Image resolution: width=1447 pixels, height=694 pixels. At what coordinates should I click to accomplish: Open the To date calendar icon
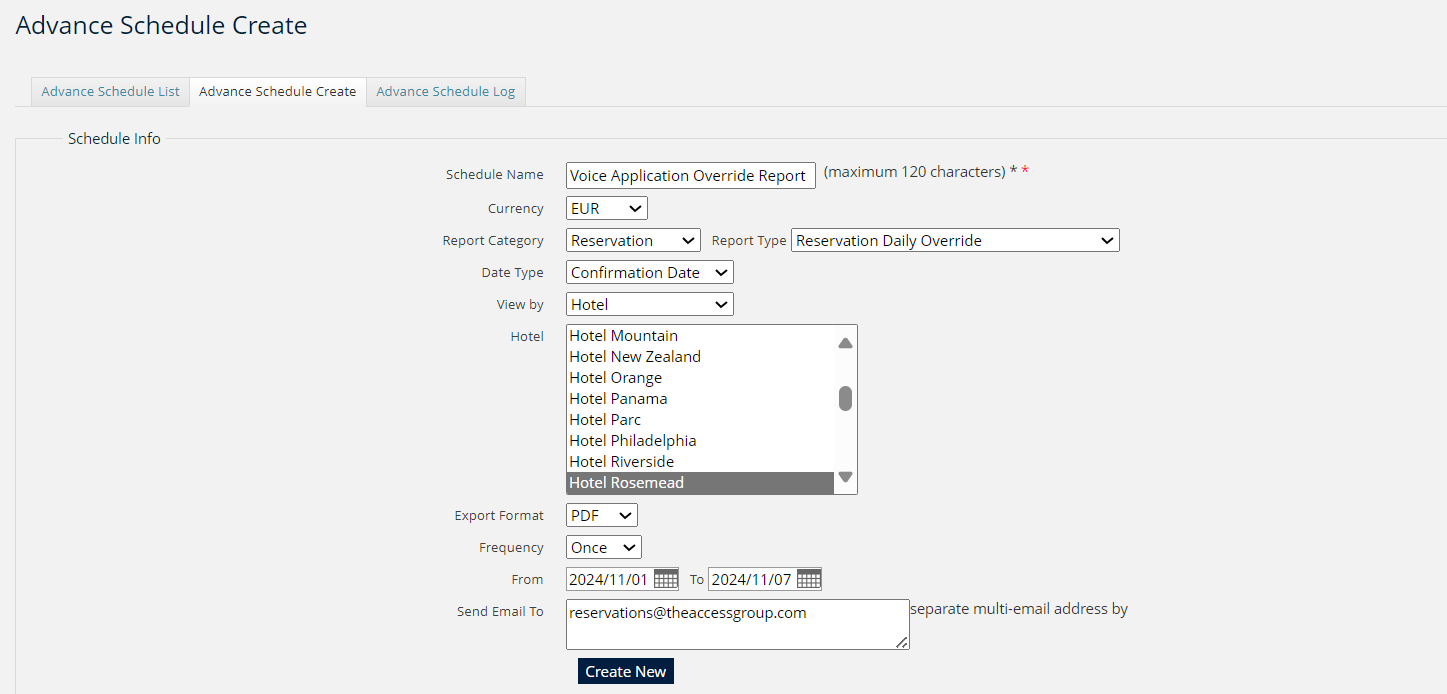pyautogui.click(x=809, y=579)
